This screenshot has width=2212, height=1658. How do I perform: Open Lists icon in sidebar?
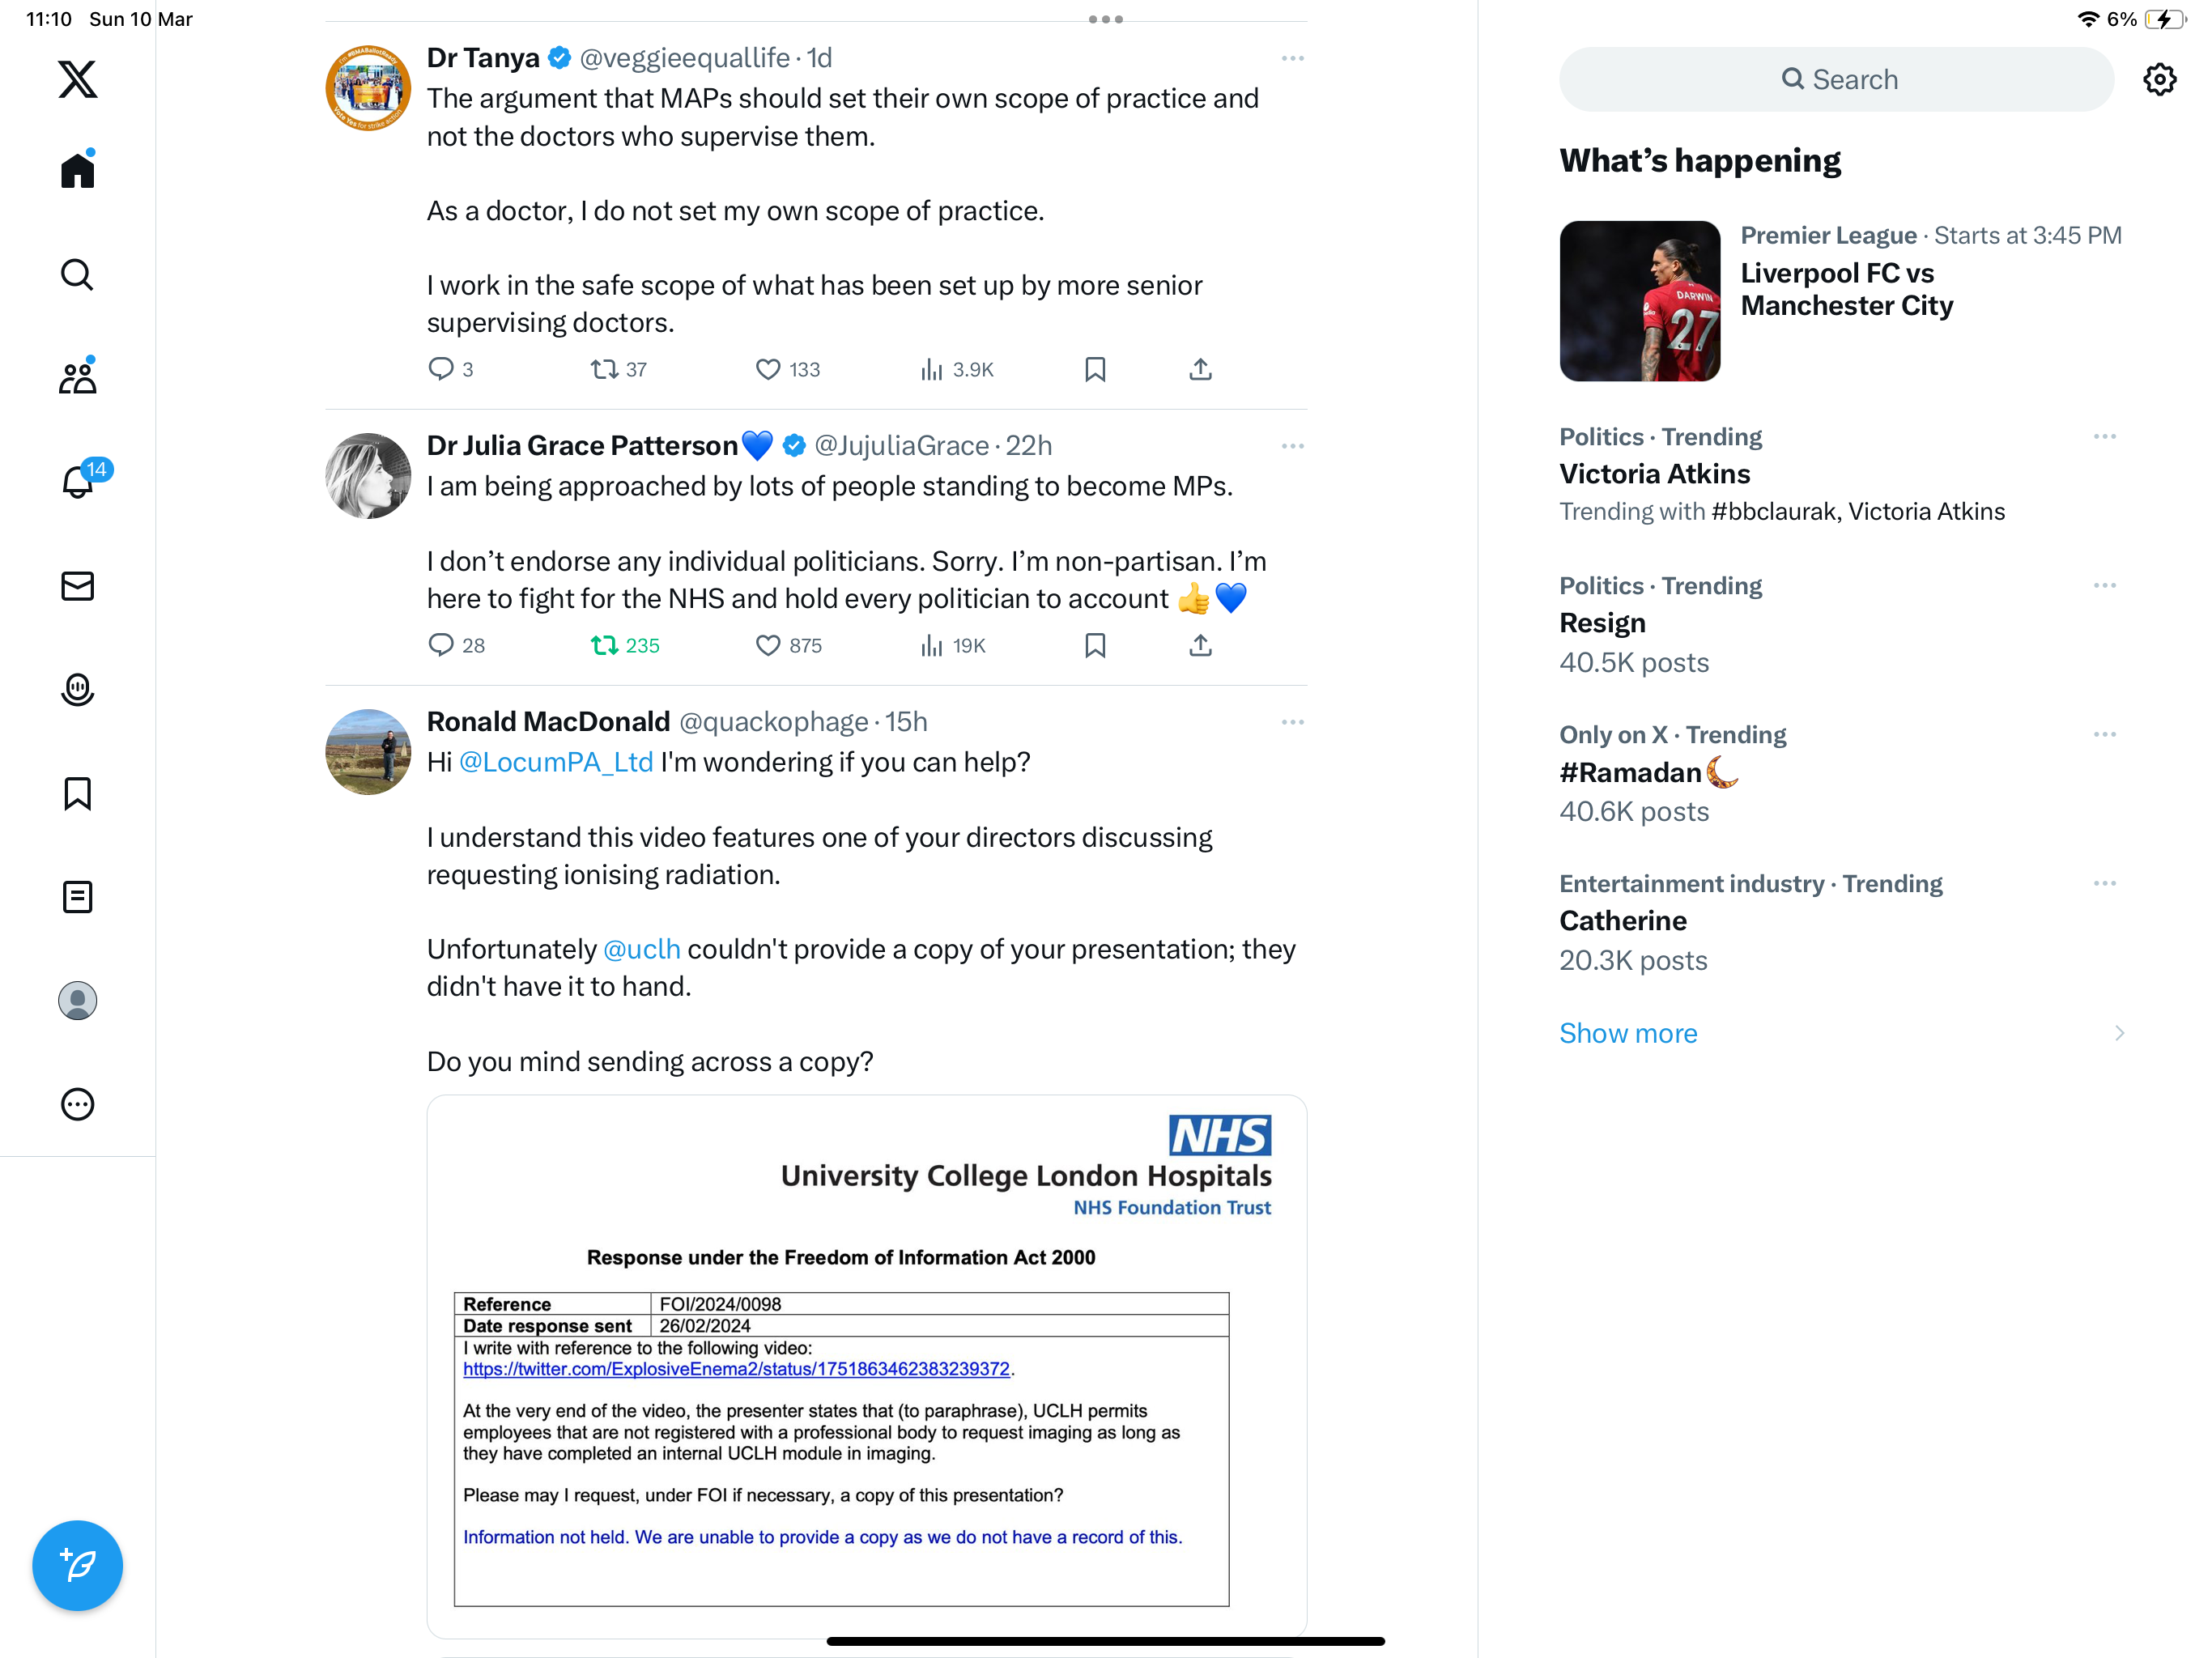tap(77, 897)
